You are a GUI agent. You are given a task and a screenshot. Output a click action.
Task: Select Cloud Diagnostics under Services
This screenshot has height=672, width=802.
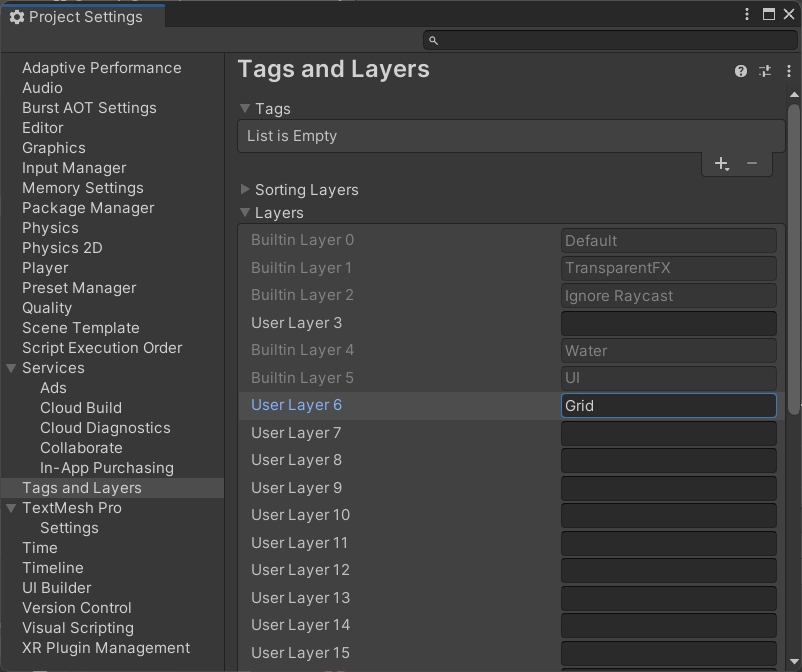click(x=105, y=428)
